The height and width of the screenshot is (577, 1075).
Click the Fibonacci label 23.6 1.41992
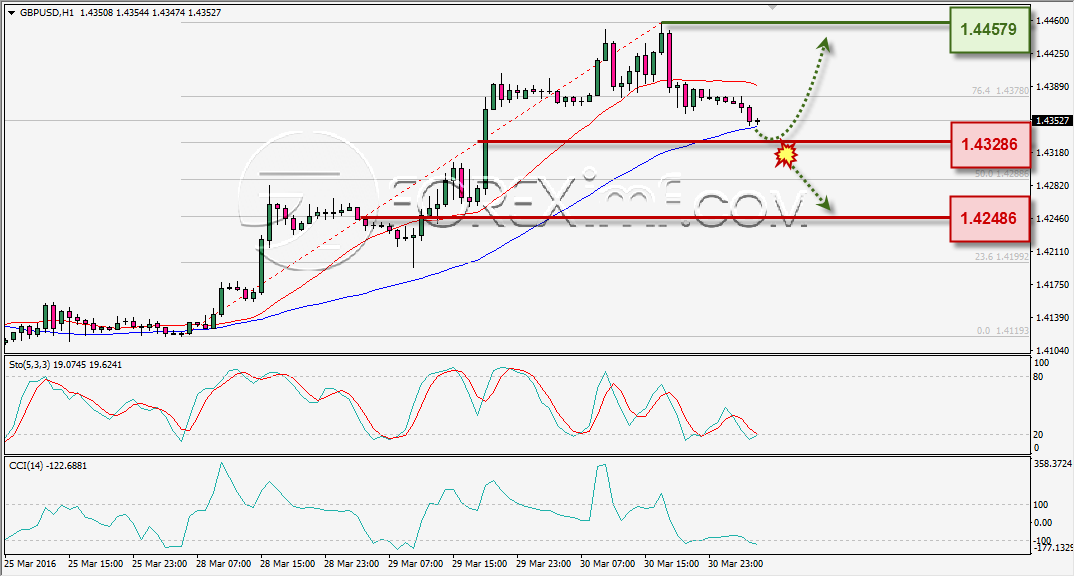(x=1002, y=257)
